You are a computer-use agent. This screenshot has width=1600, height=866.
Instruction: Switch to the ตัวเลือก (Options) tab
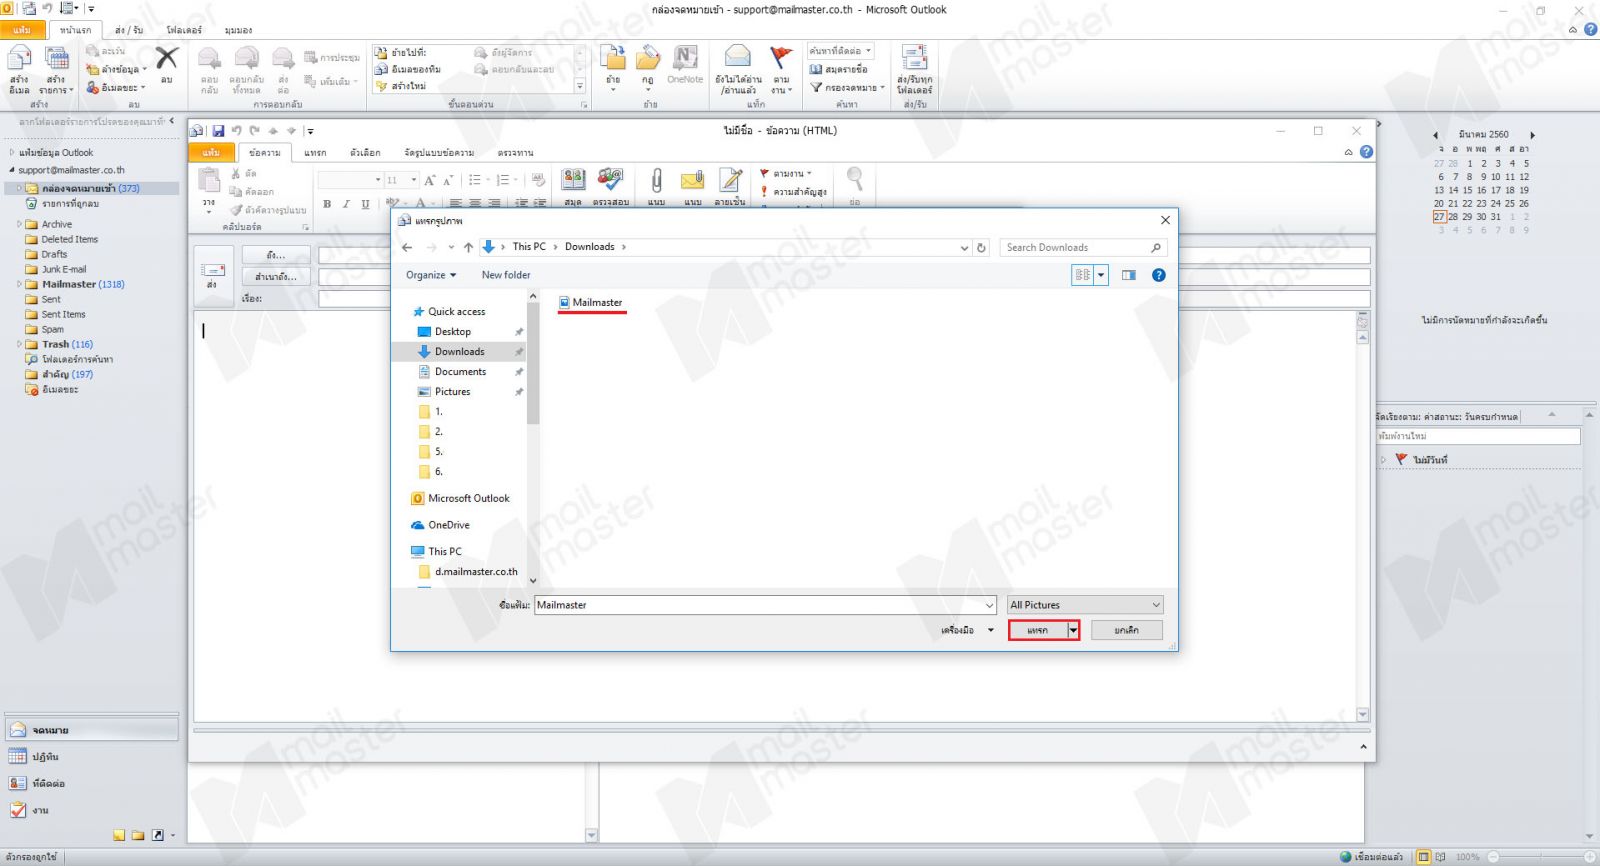point(365,153)
